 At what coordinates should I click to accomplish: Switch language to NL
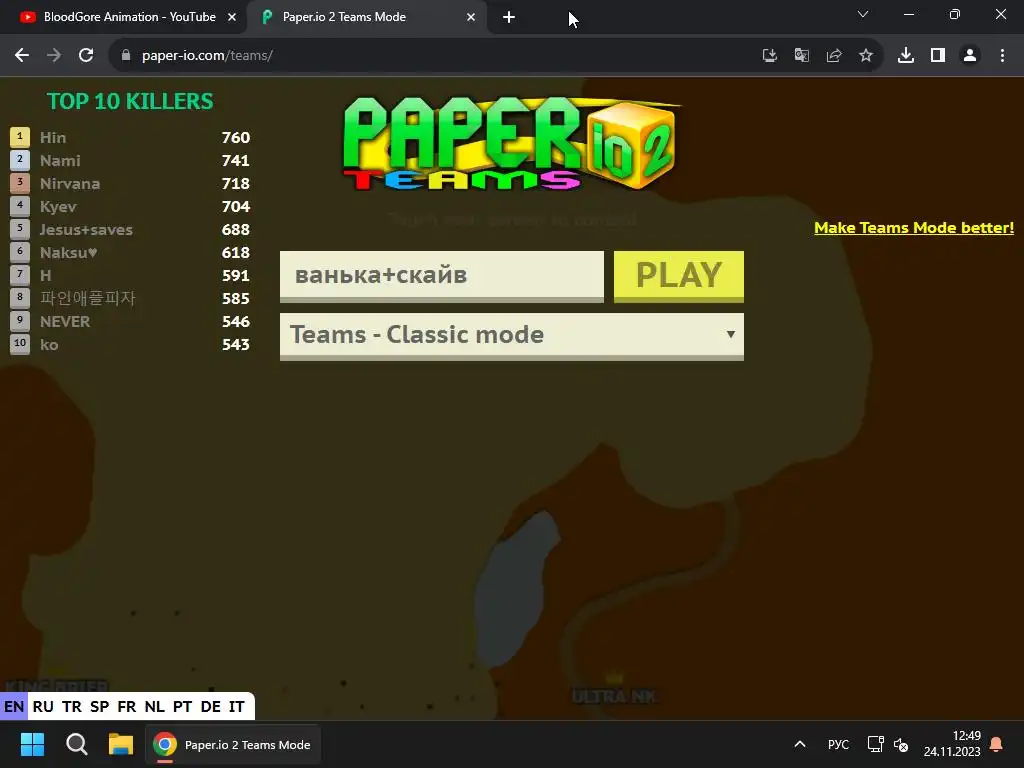[x=155, y=707]
